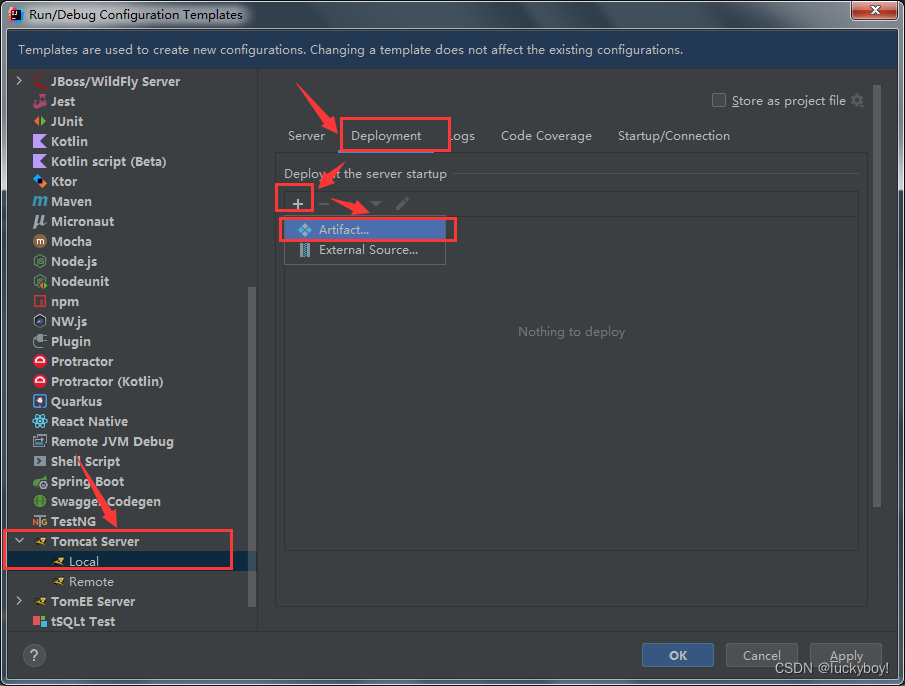Select the TomEE Server tree label
Viewport: 905px width, 686px height.
pyautogui.click(x=93, y=602)
